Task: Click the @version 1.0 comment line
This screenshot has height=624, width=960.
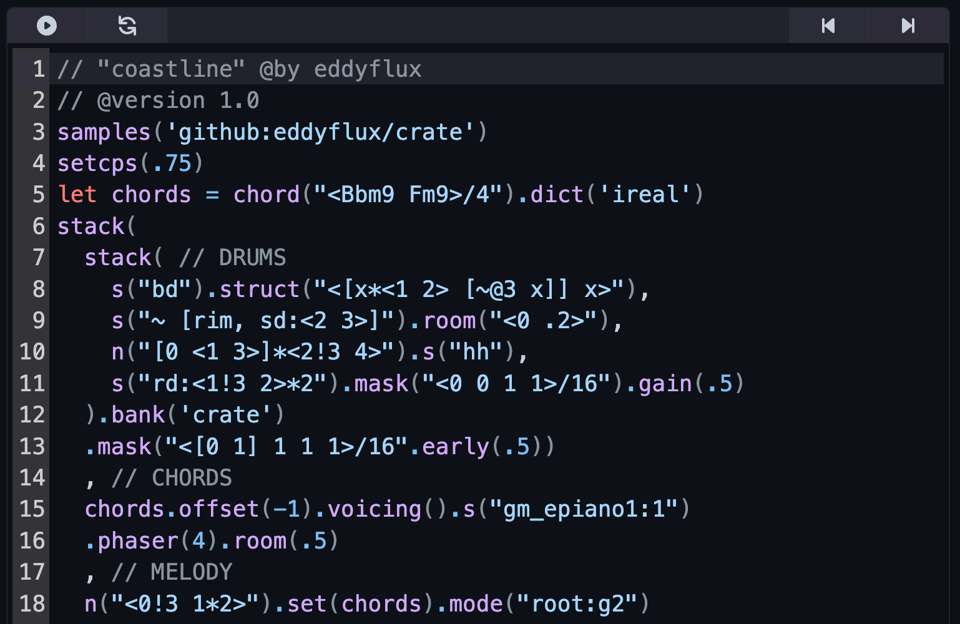Action: click(x=178, y=101)
